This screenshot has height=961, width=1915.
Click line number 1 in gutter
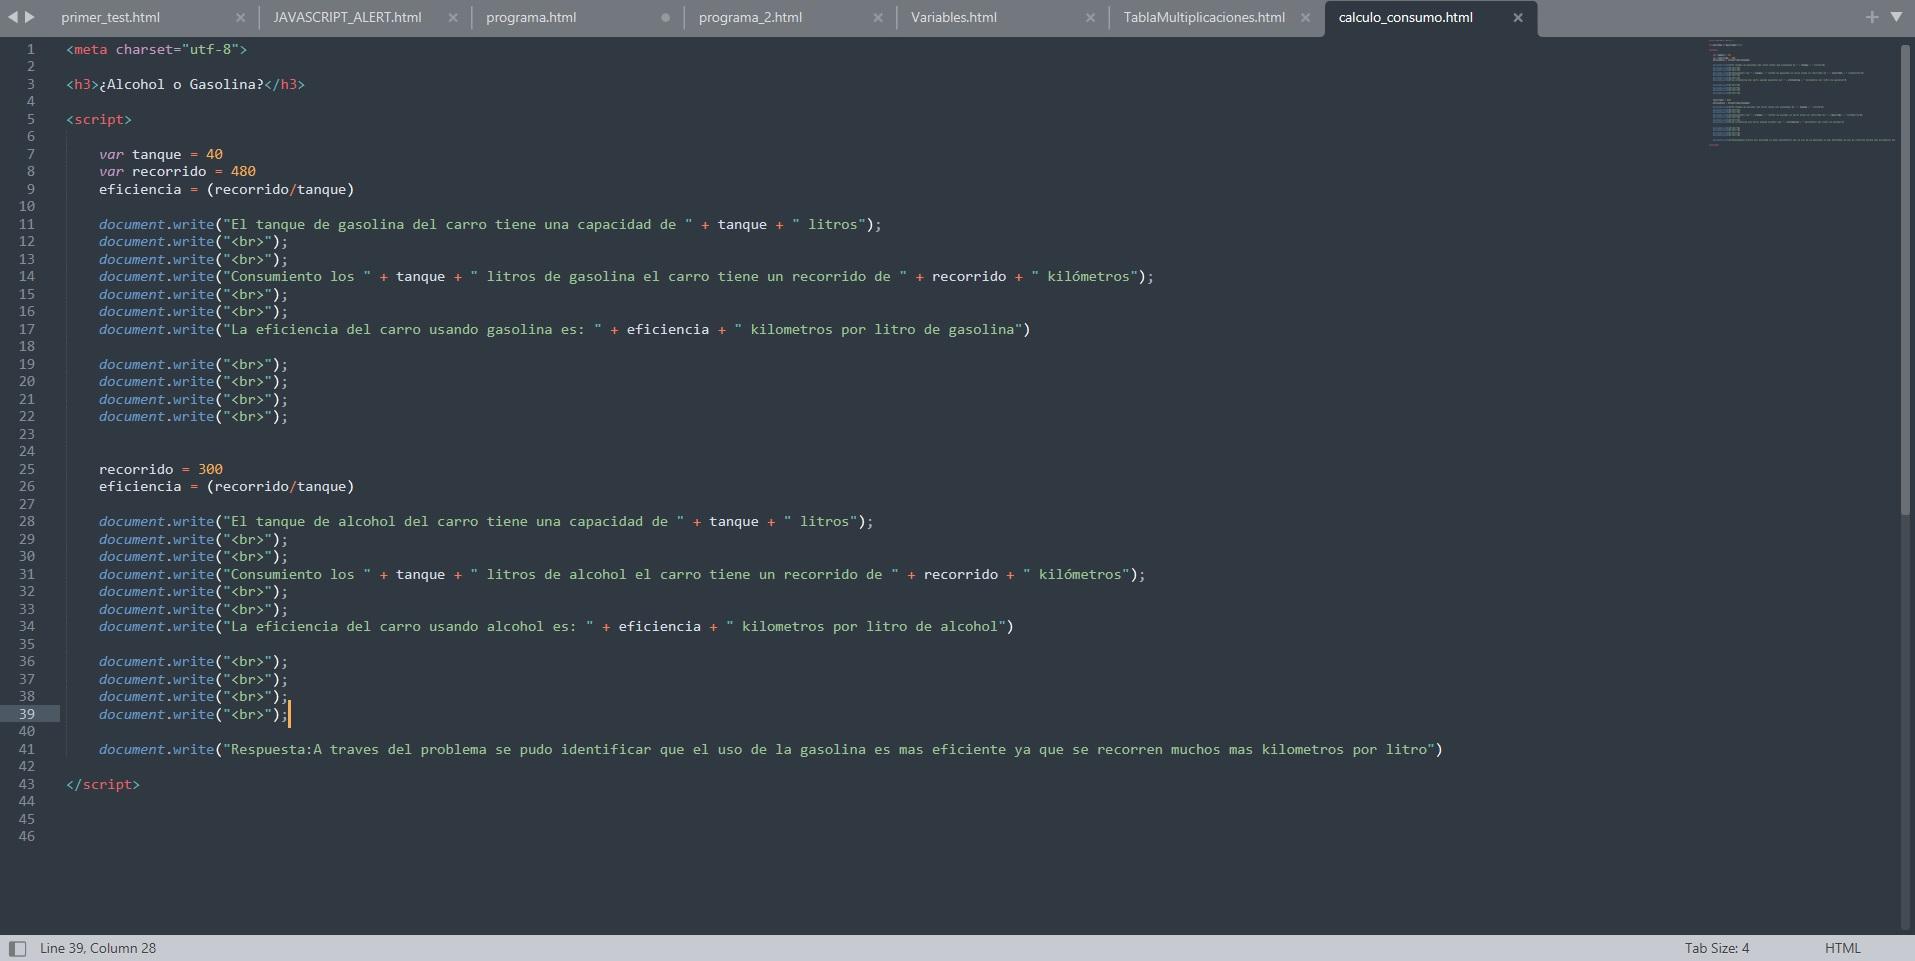coord(30,49)
